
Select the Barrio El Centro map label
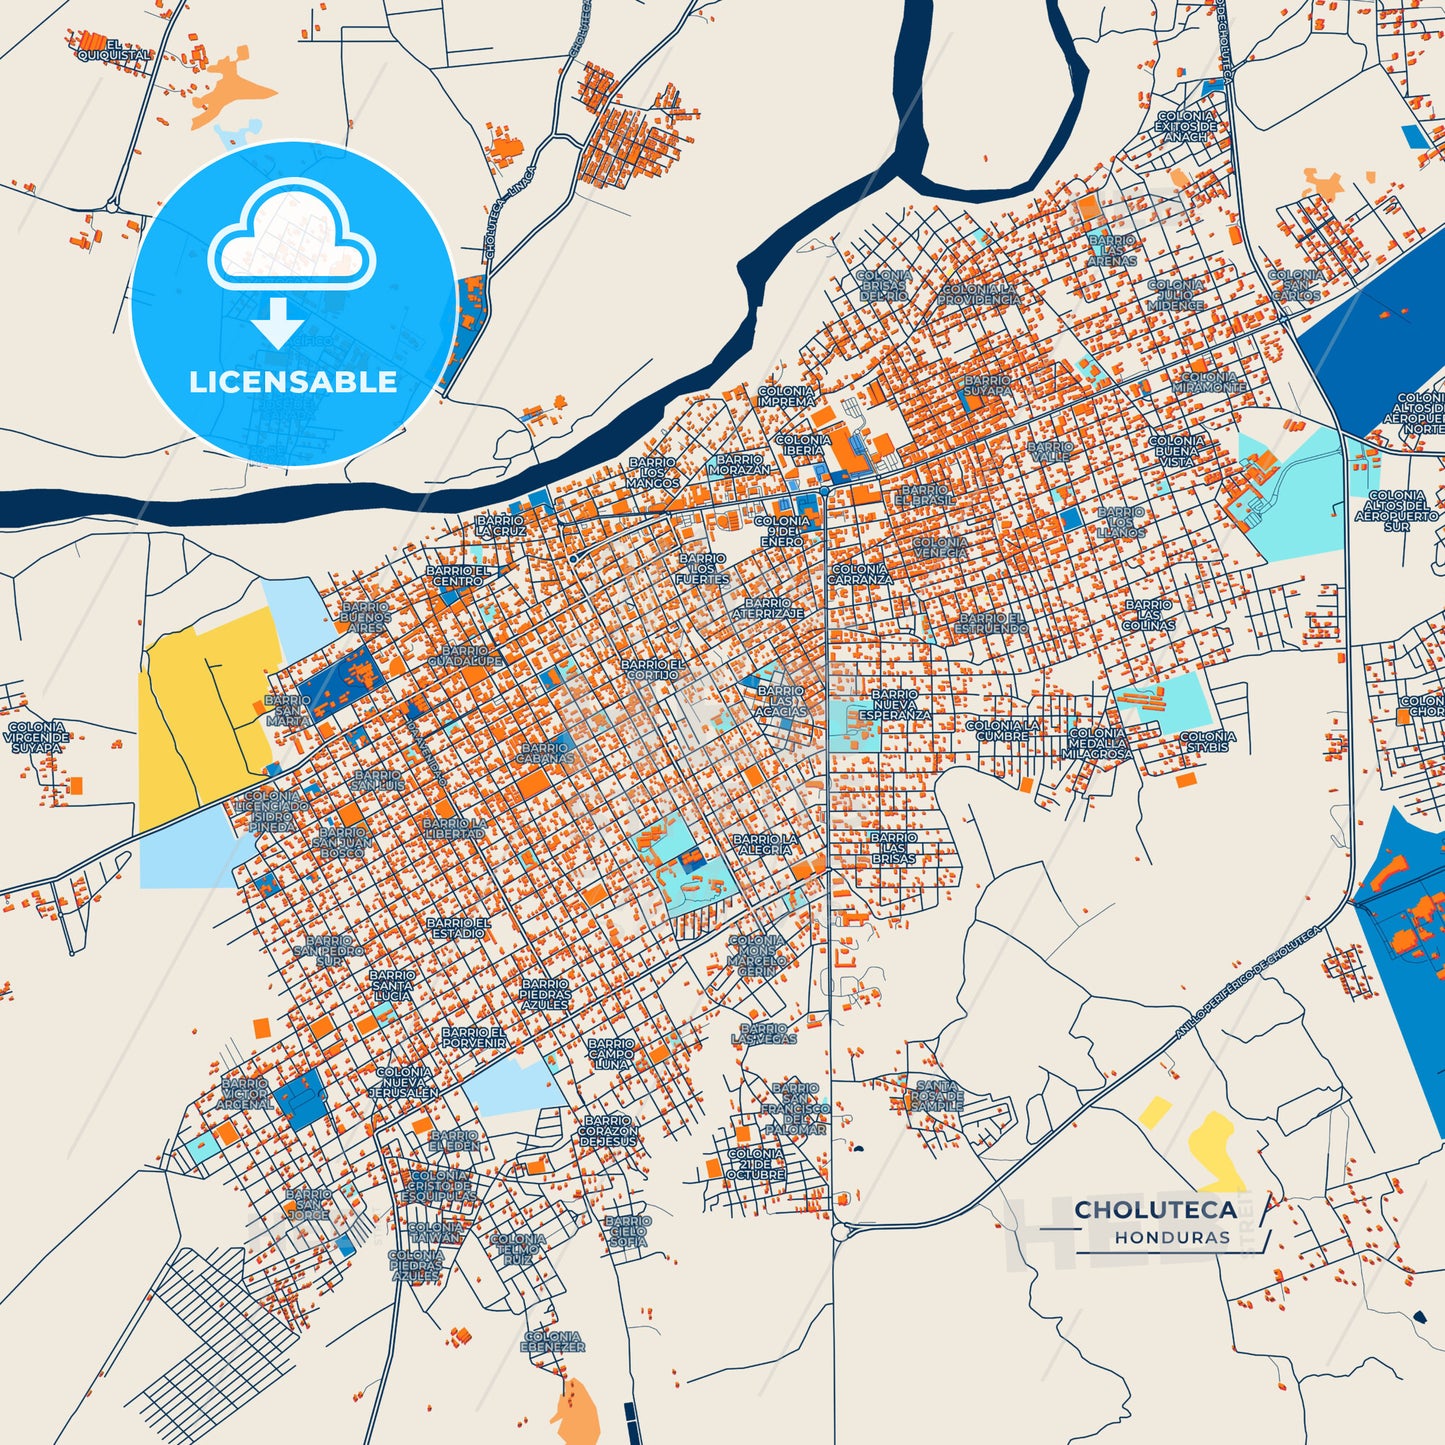click(458, 575)
